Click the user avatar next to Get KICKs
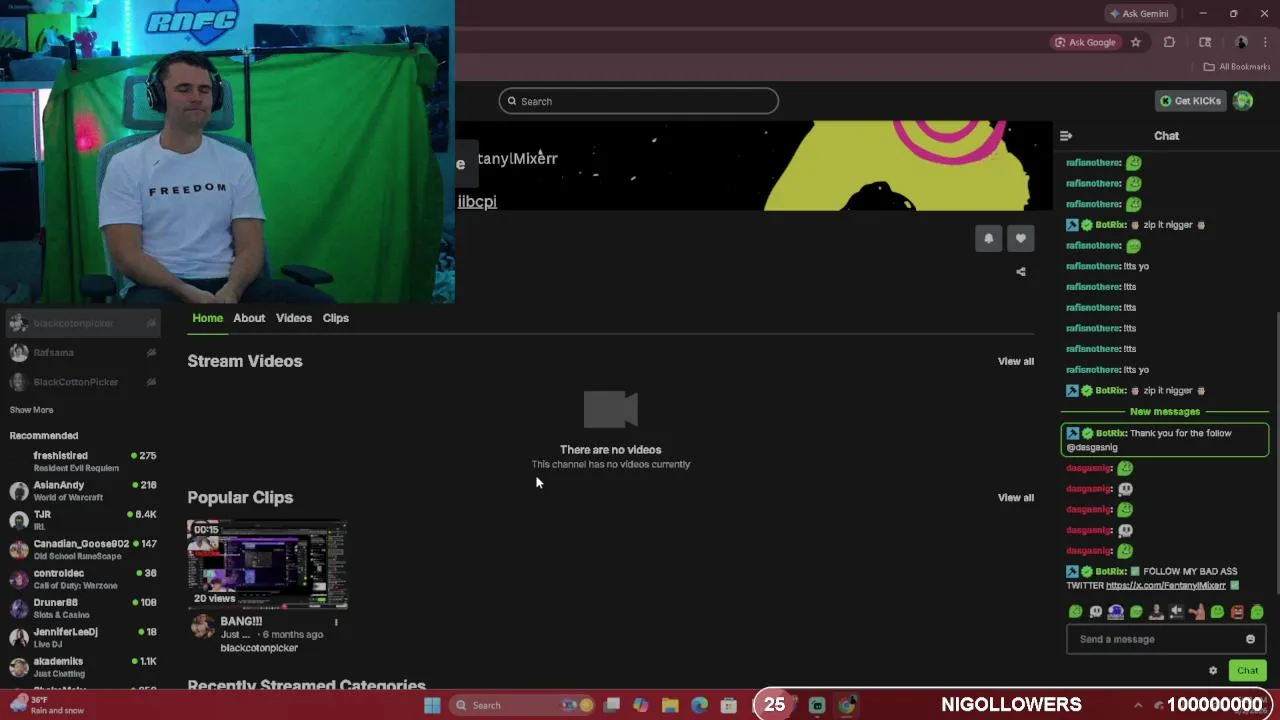Viewport: 1280px width, 720px height. coord(1242,101)
